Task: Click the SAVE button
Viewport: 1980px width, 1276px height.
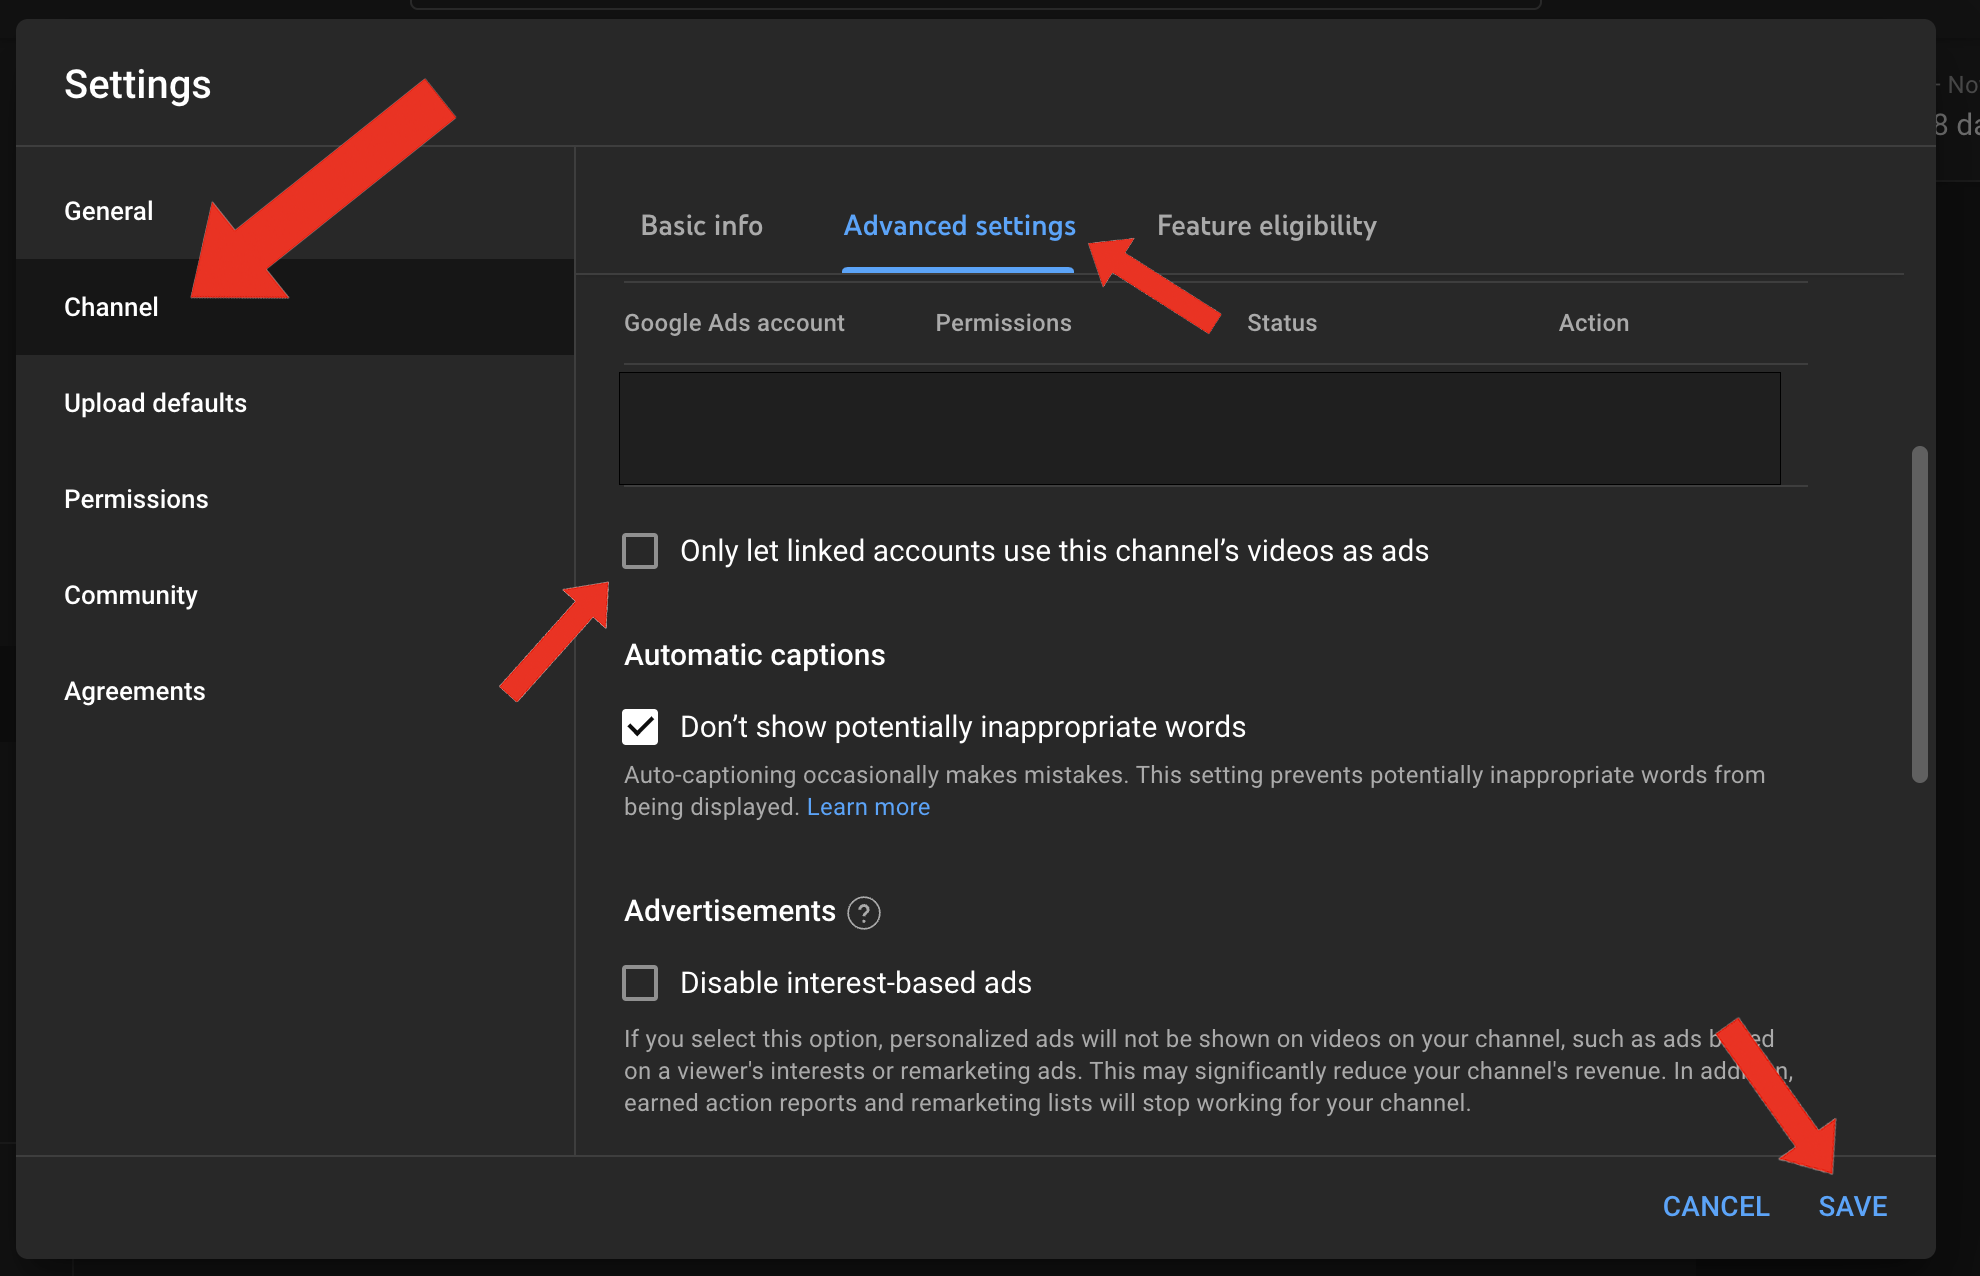Action: 1853,1207
